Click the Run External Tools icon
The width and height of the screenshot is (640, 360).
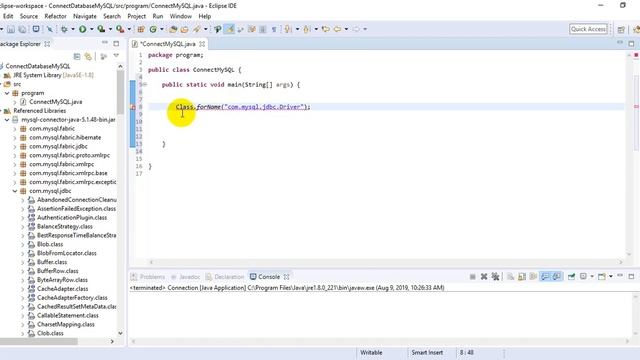[120, 29]
